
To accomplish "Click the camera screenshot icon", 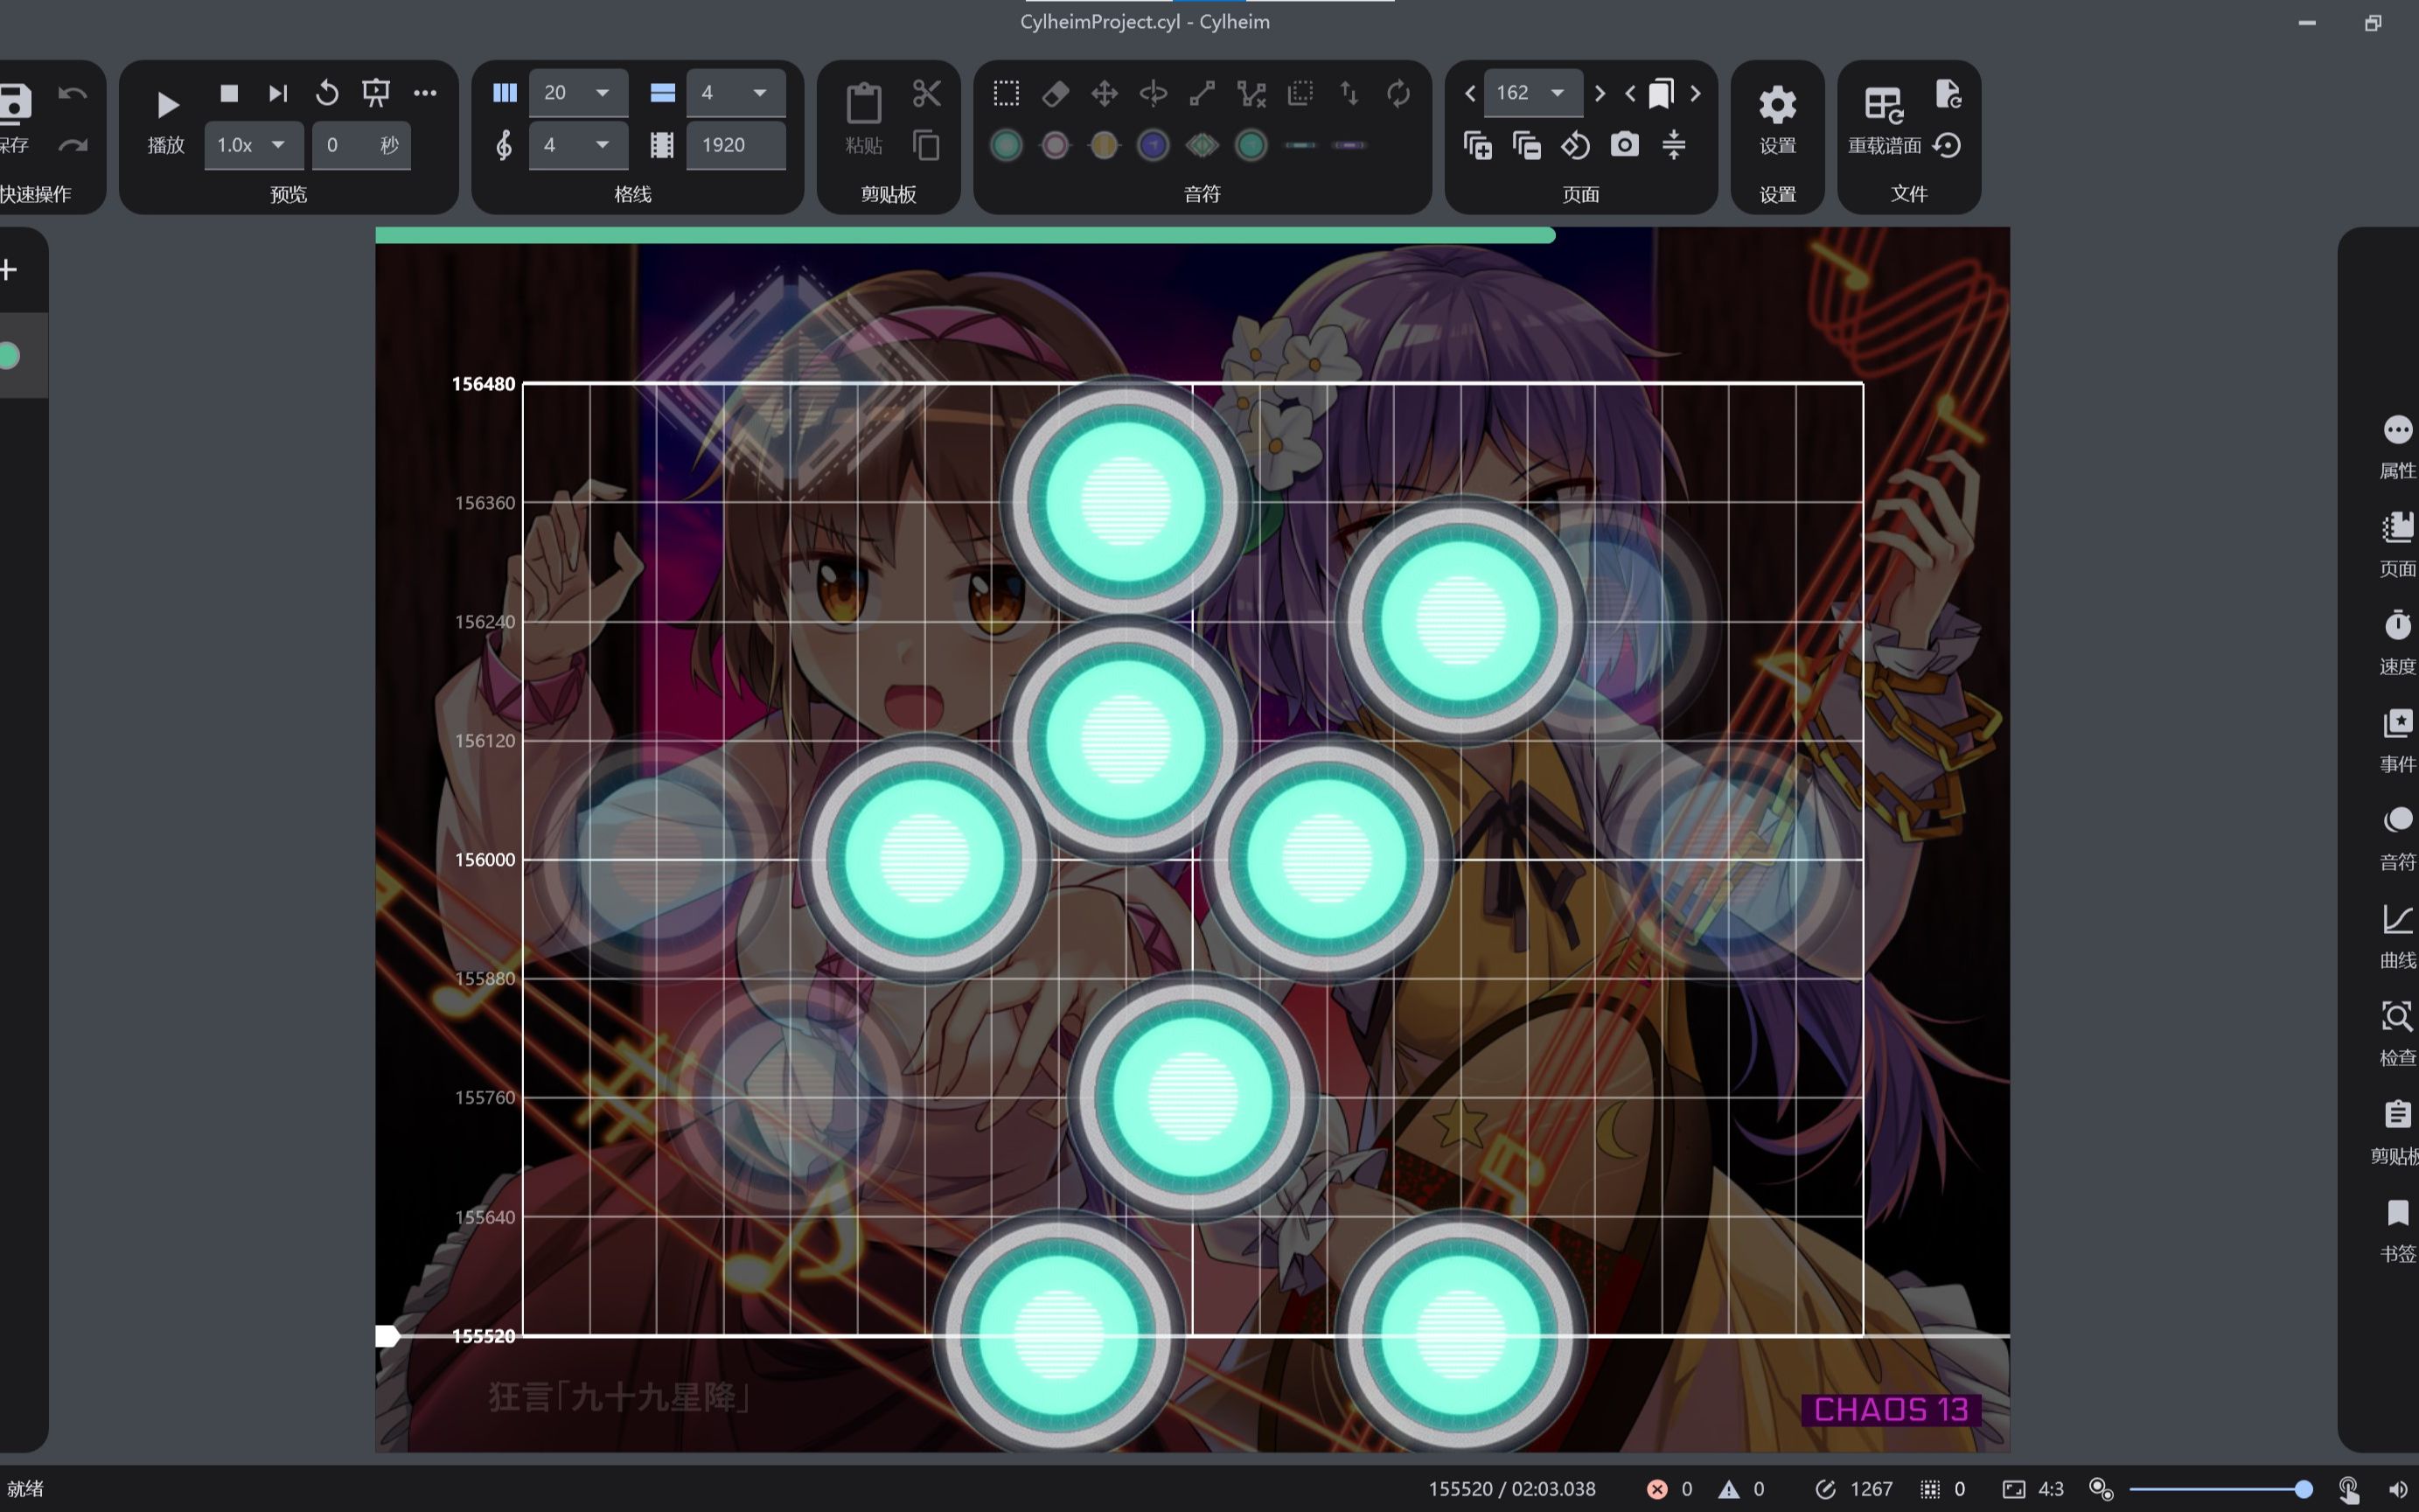I will pos(1625,145).
